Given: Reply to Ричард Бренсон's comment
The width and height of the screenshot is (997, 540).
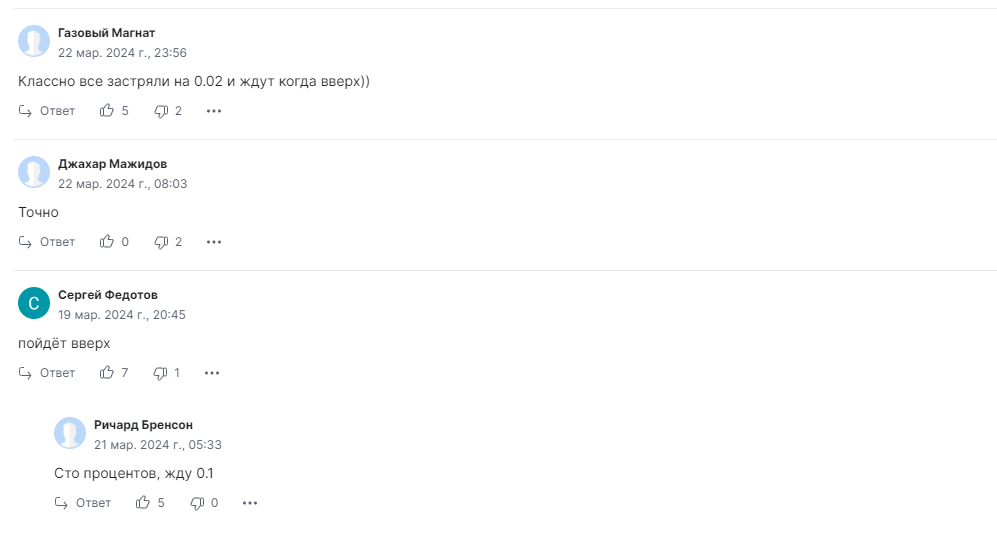Looking at the screenshot, I should coord(83,503).
